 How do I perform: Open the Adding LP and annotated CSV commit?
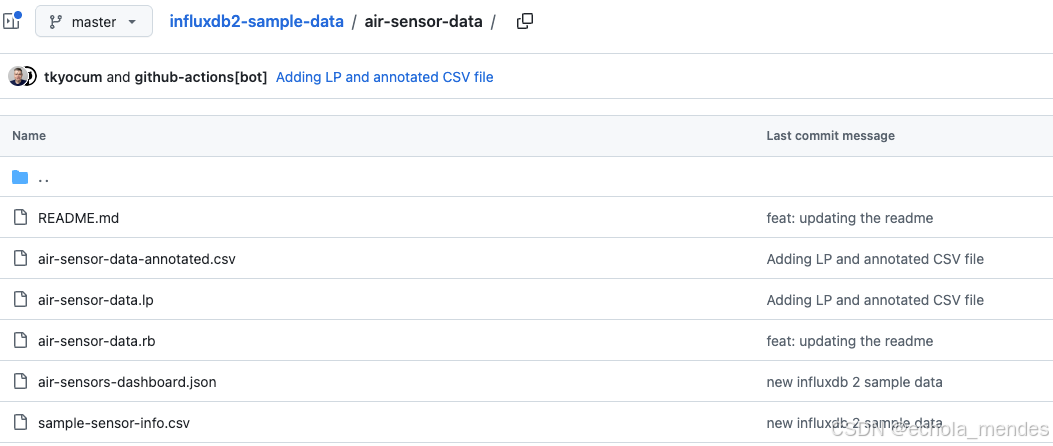pyautogui.click(x=385, y=77)
